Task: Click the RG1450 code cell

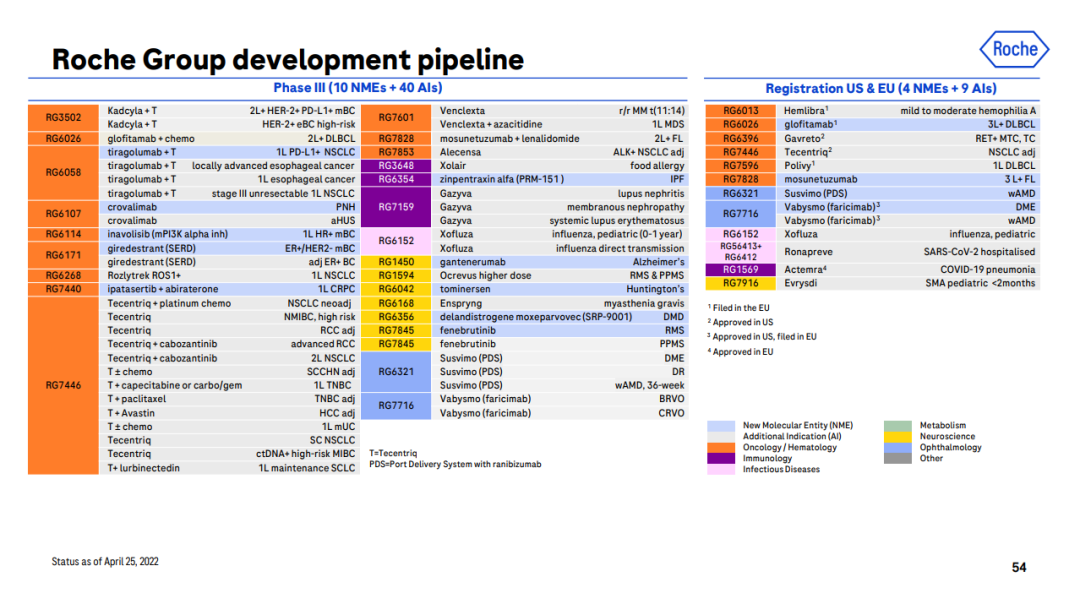Action: coord(396,262)
